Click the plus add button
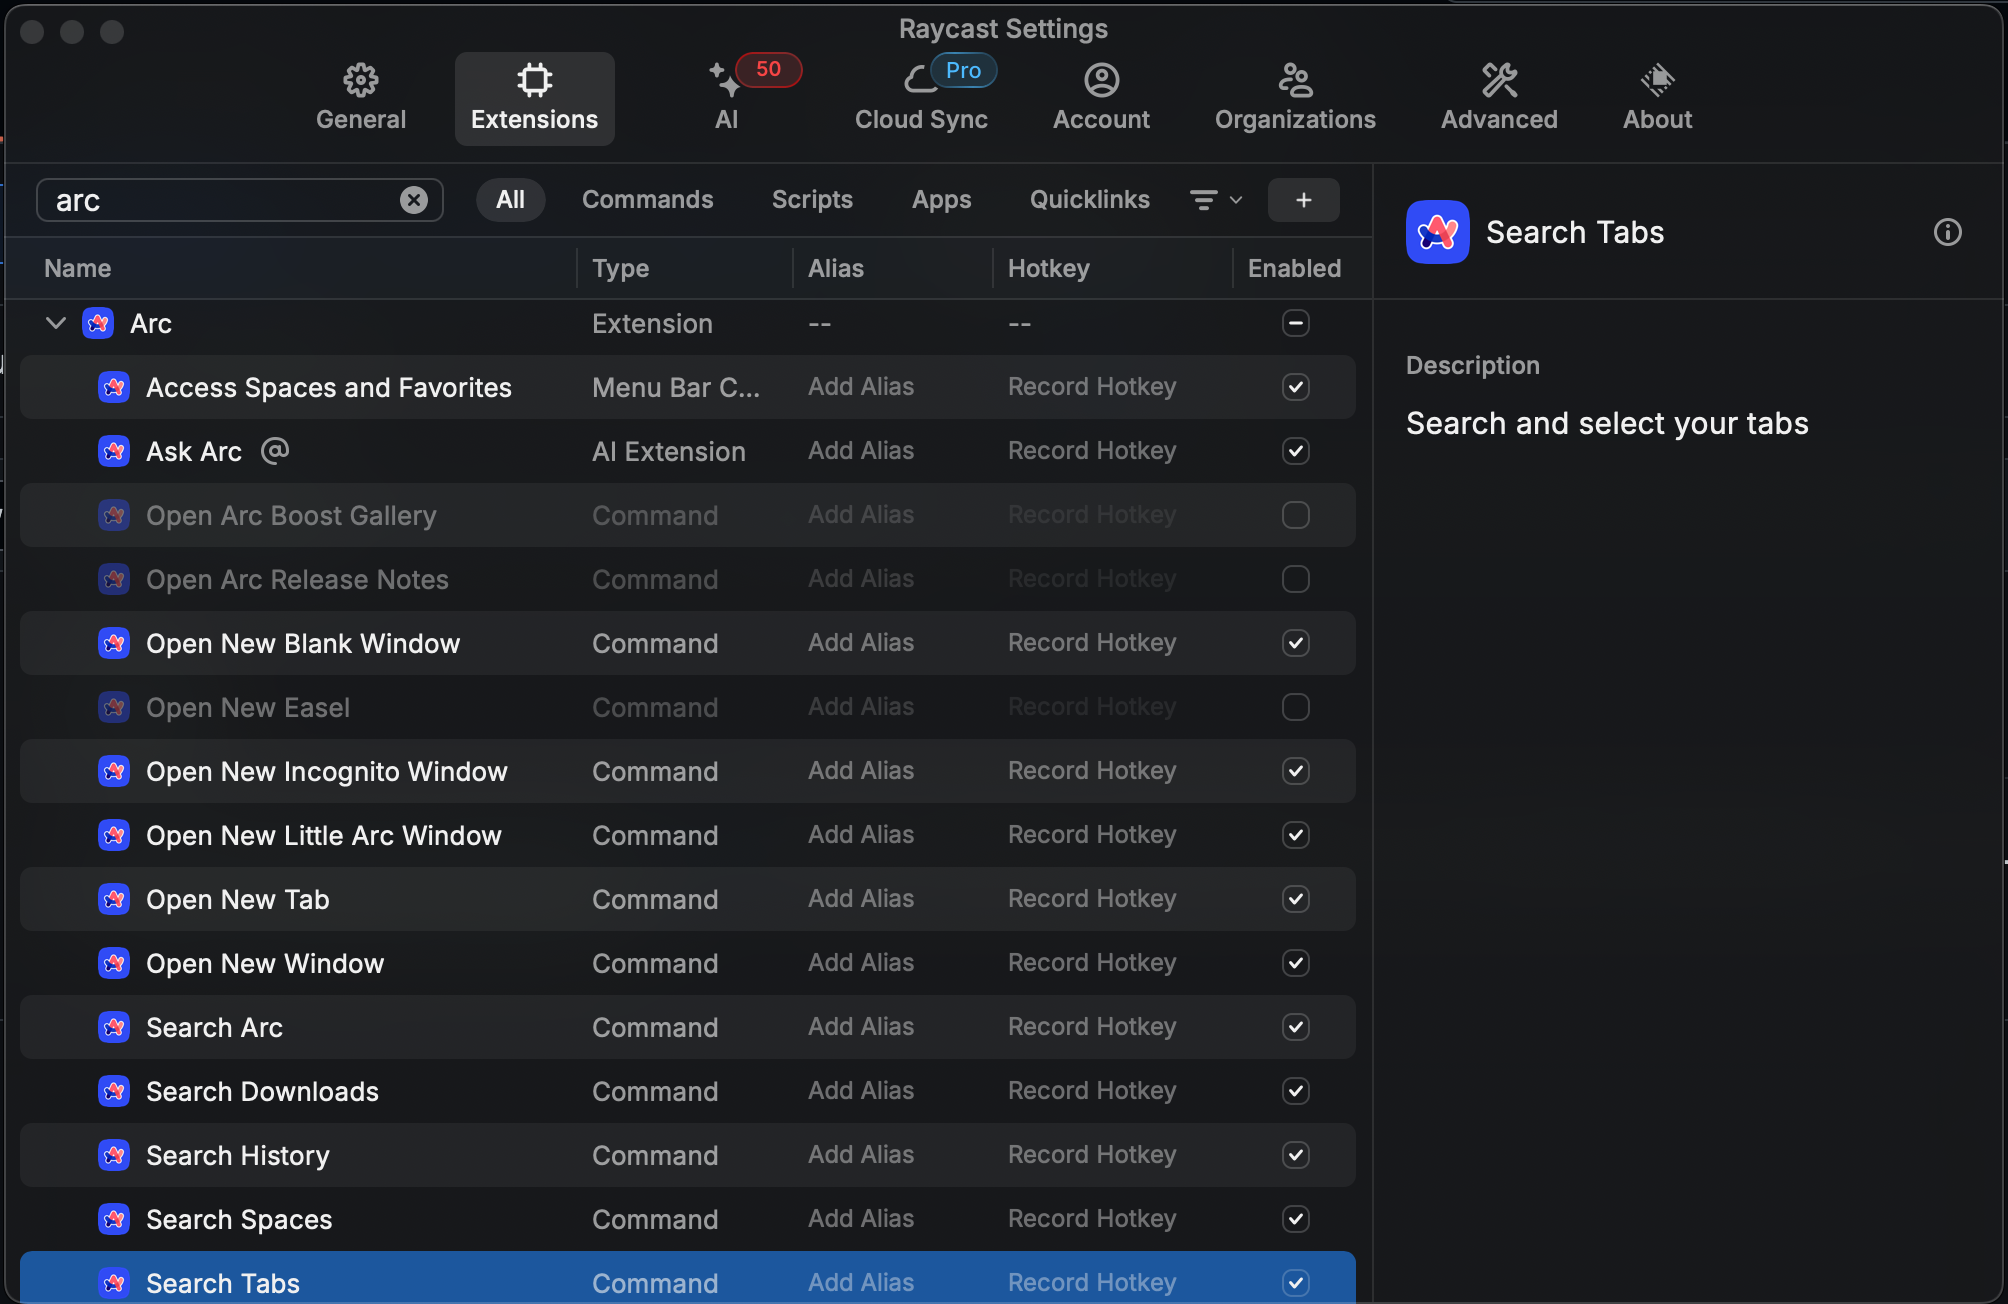 pos(1304,200)
